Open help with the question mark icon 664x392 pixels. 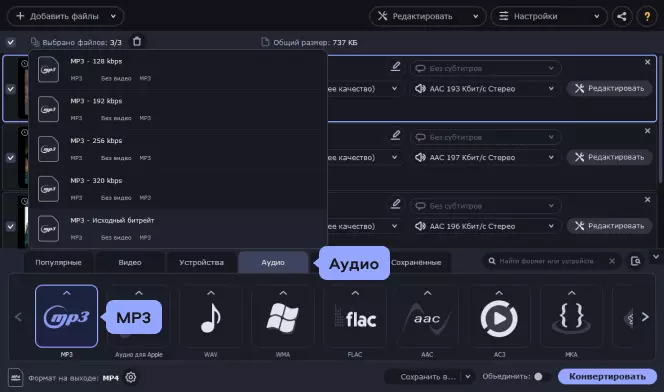[647, 17]
